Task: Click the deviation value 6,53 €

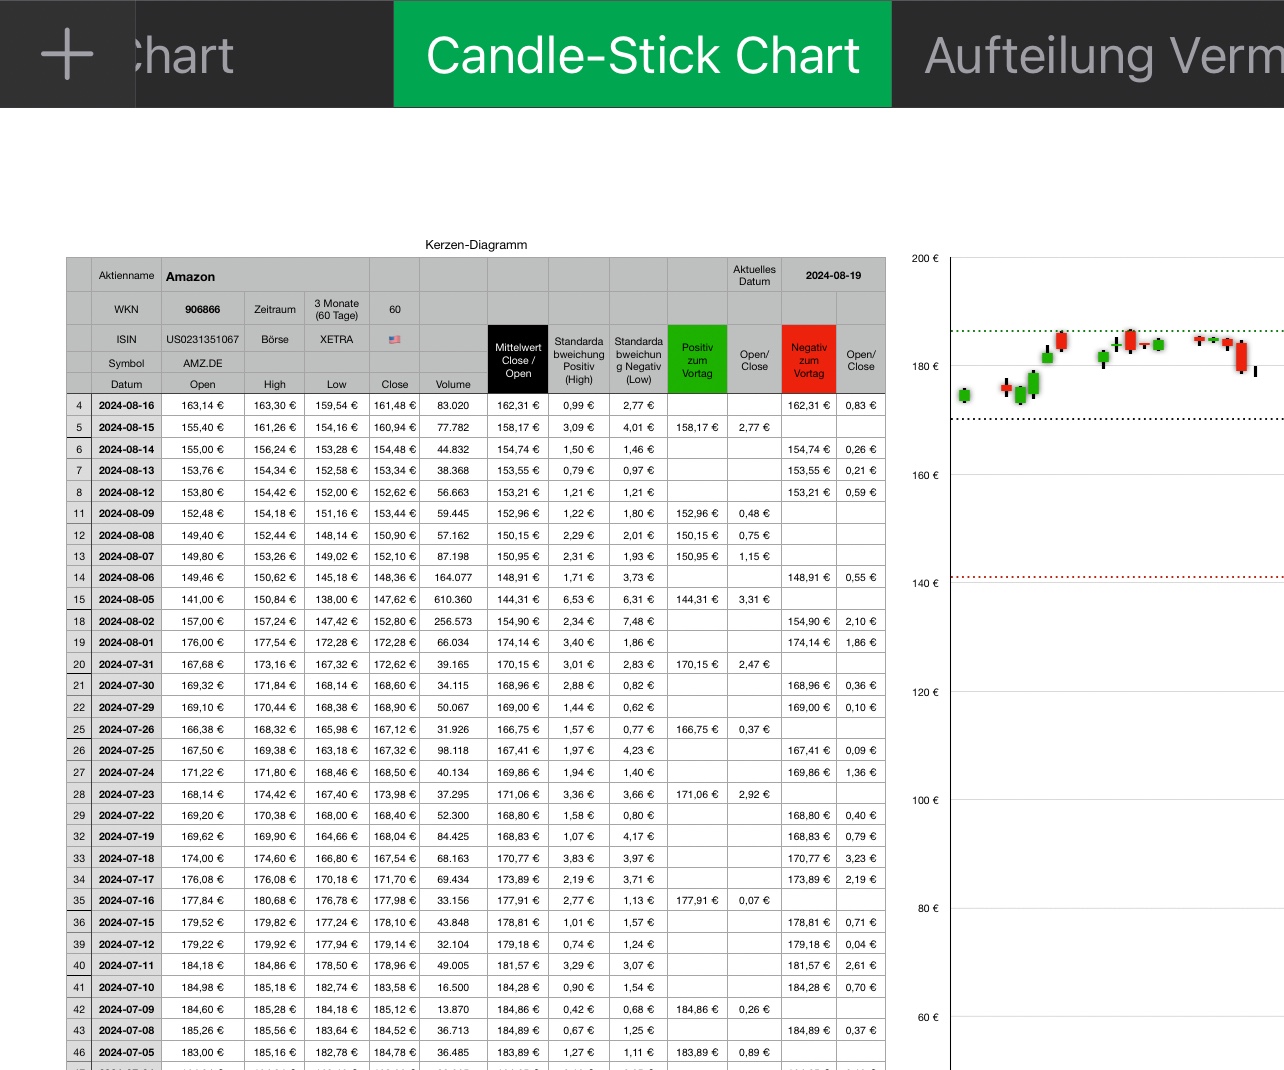Action: point(579,600)
